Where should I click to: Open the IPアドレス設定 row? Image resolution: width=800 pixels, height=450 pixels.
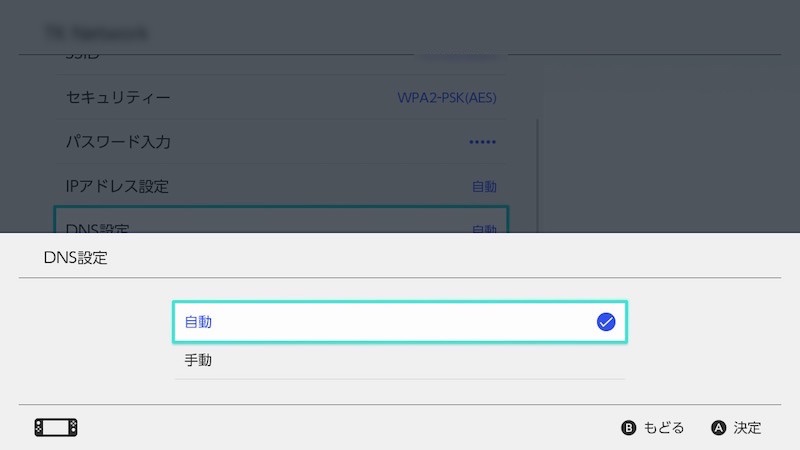pos(280,186)
